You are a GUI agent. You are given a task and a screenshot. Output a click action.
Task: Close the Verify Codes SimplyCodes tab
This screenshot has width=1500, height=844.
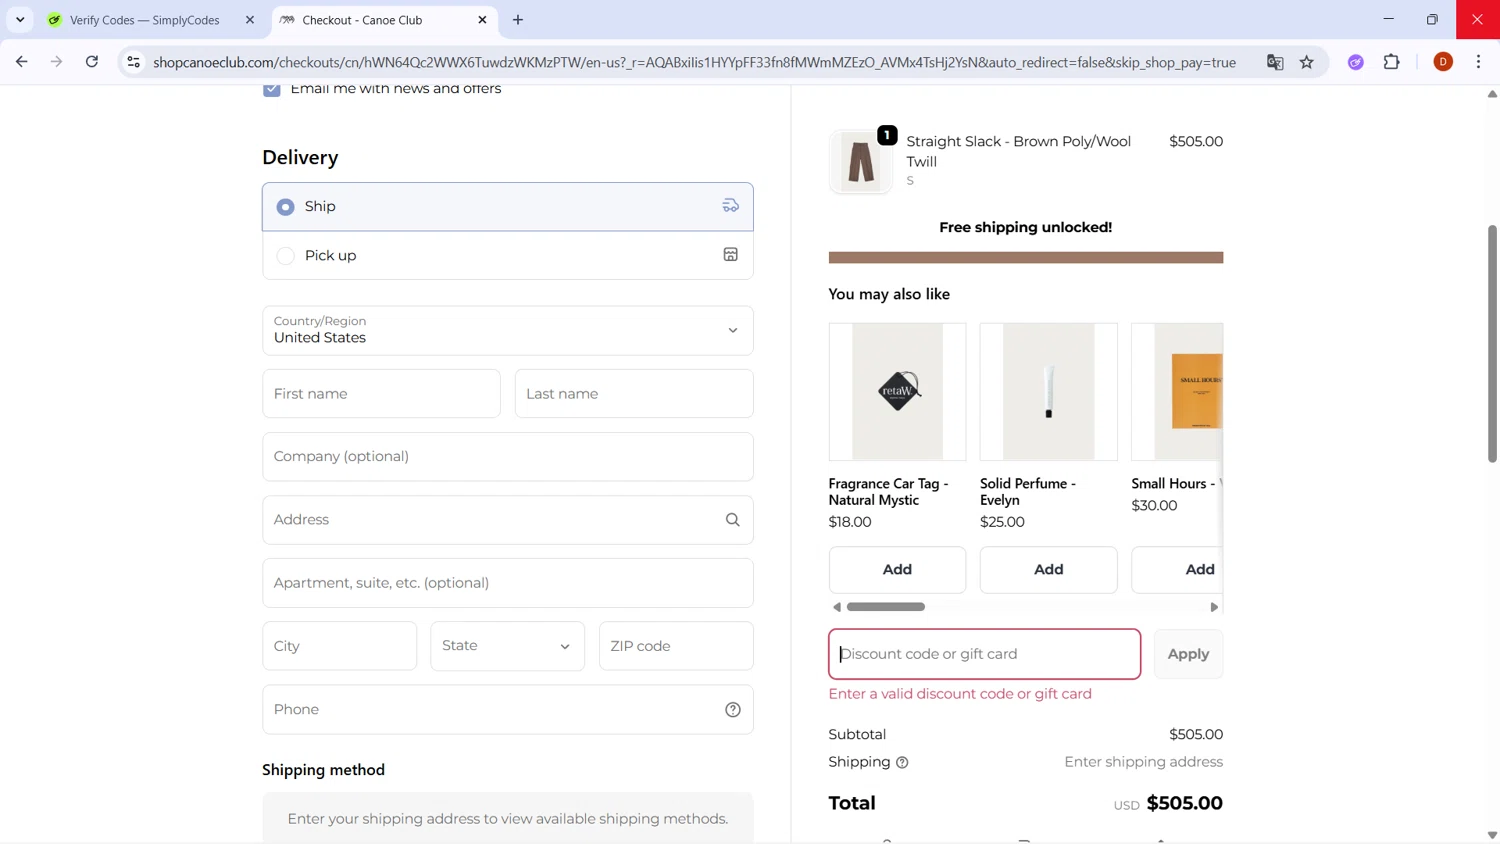pyautogui.click(x=250, y=20)
